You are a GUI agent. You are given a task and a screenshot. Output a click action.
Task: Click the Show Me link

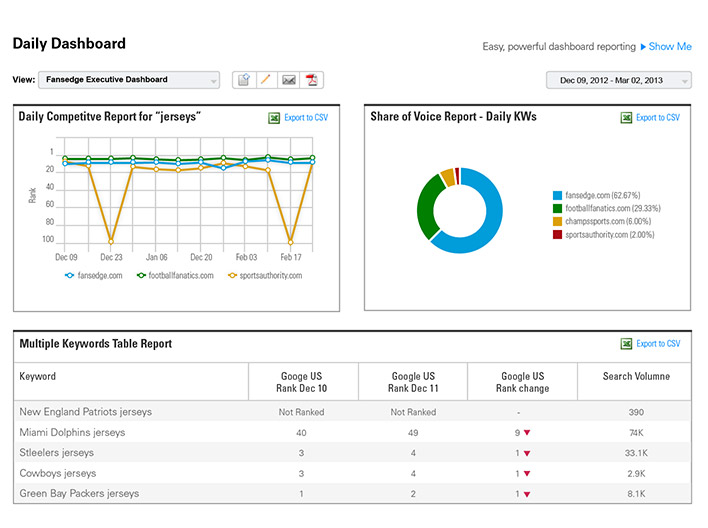[x=670, y=47]
